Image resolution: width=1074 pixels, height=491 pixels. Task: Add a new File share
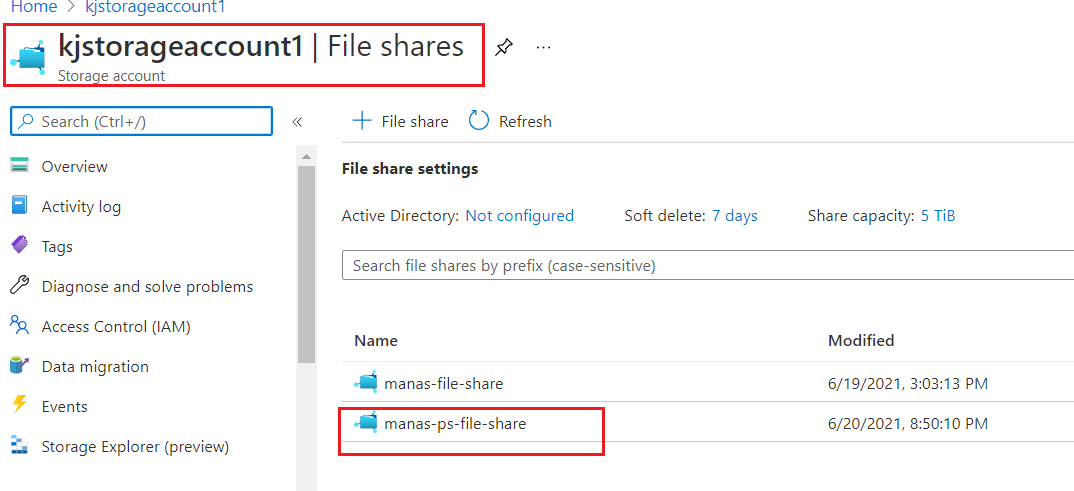click(400, 121)
